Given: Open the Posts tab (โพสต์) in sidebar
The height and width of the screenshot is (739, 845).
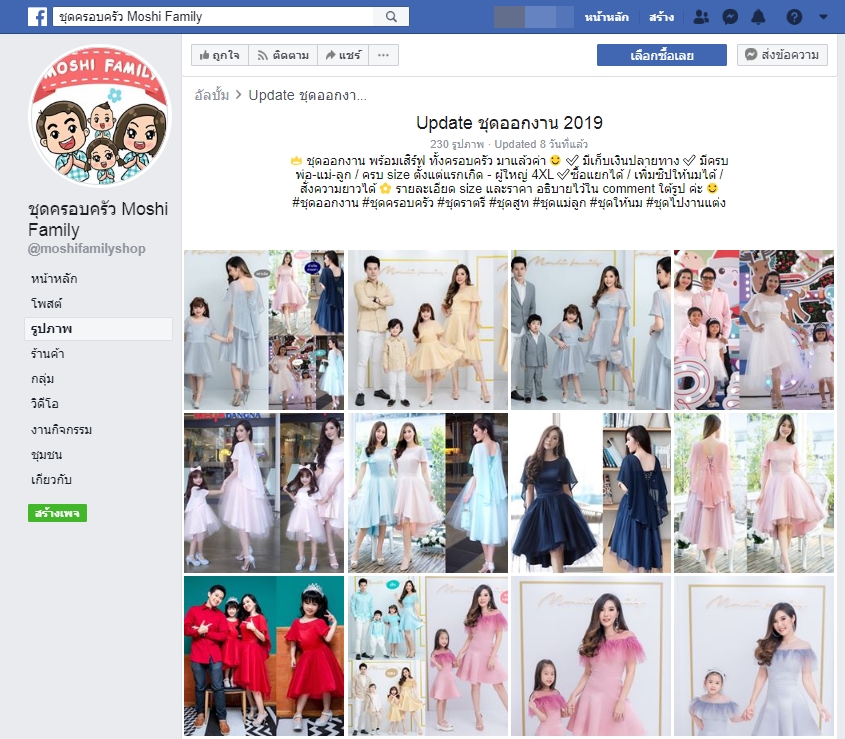Looking at the screenshot, I should tap(47, 303).
